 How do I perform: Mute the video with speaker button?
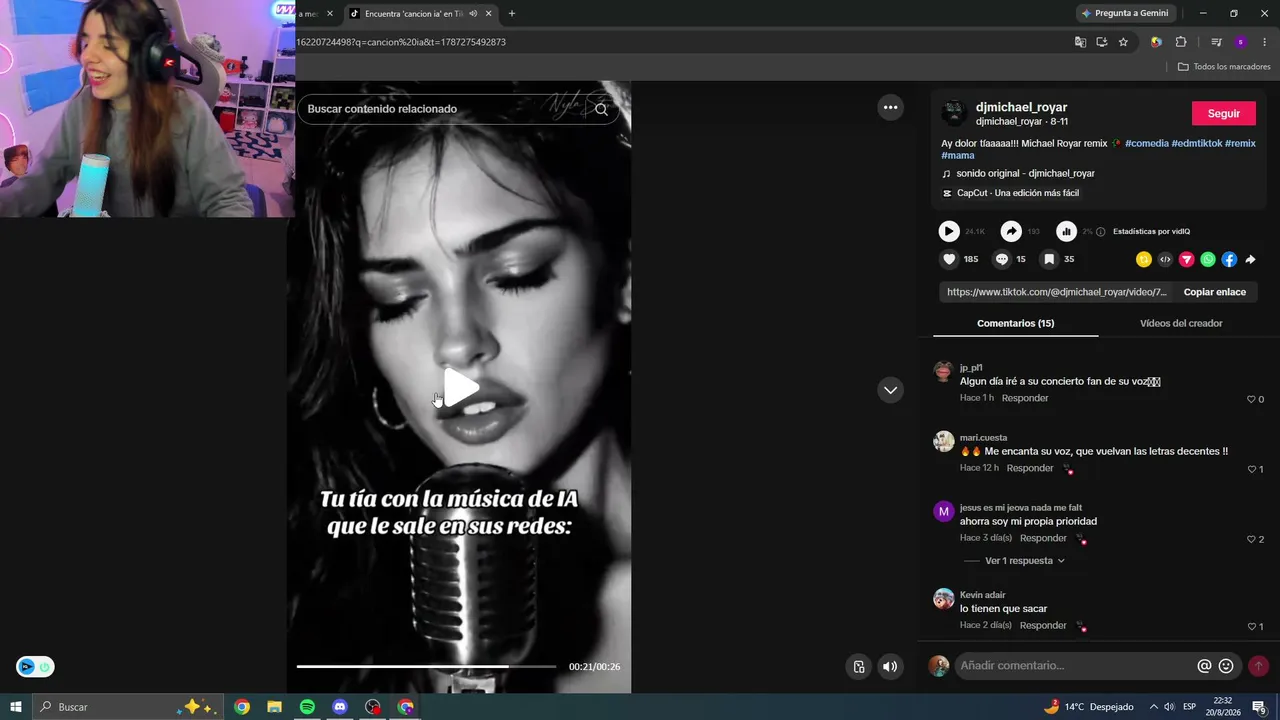pyautogui.click(x=890, y=667)
